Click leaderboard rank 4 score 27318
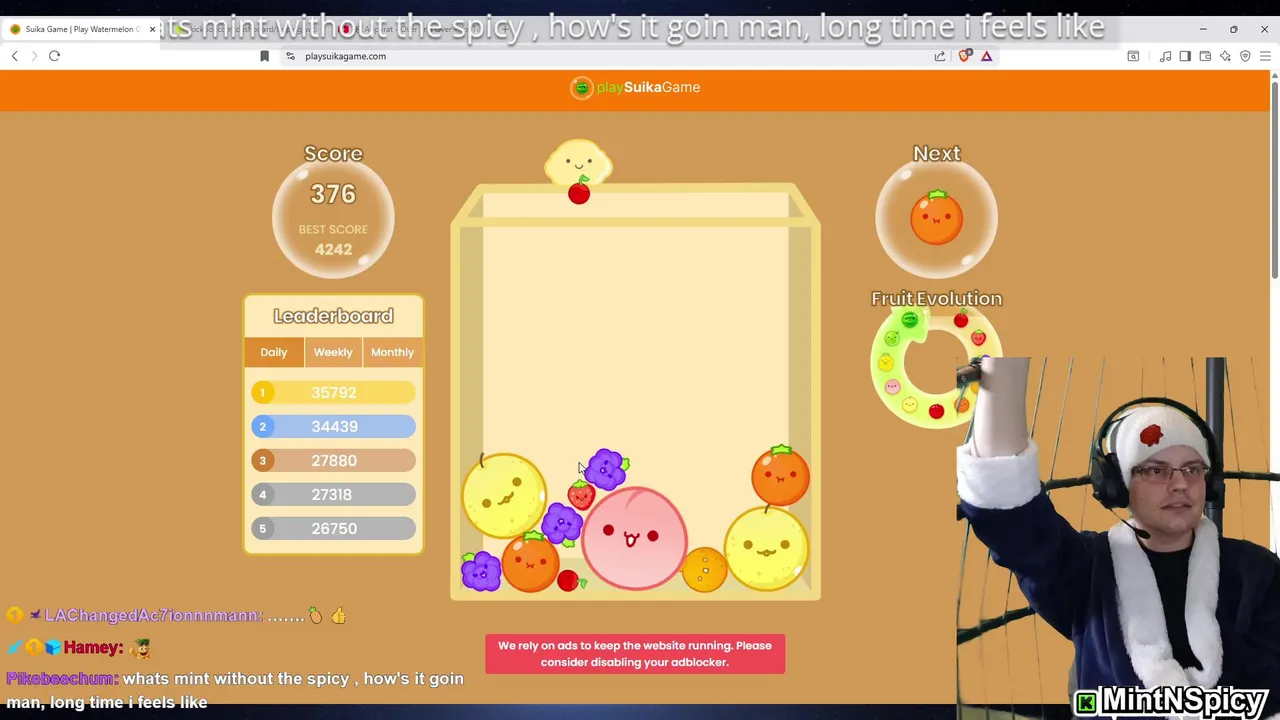Viewport: 1280px width, 720px height. (333, 495)
